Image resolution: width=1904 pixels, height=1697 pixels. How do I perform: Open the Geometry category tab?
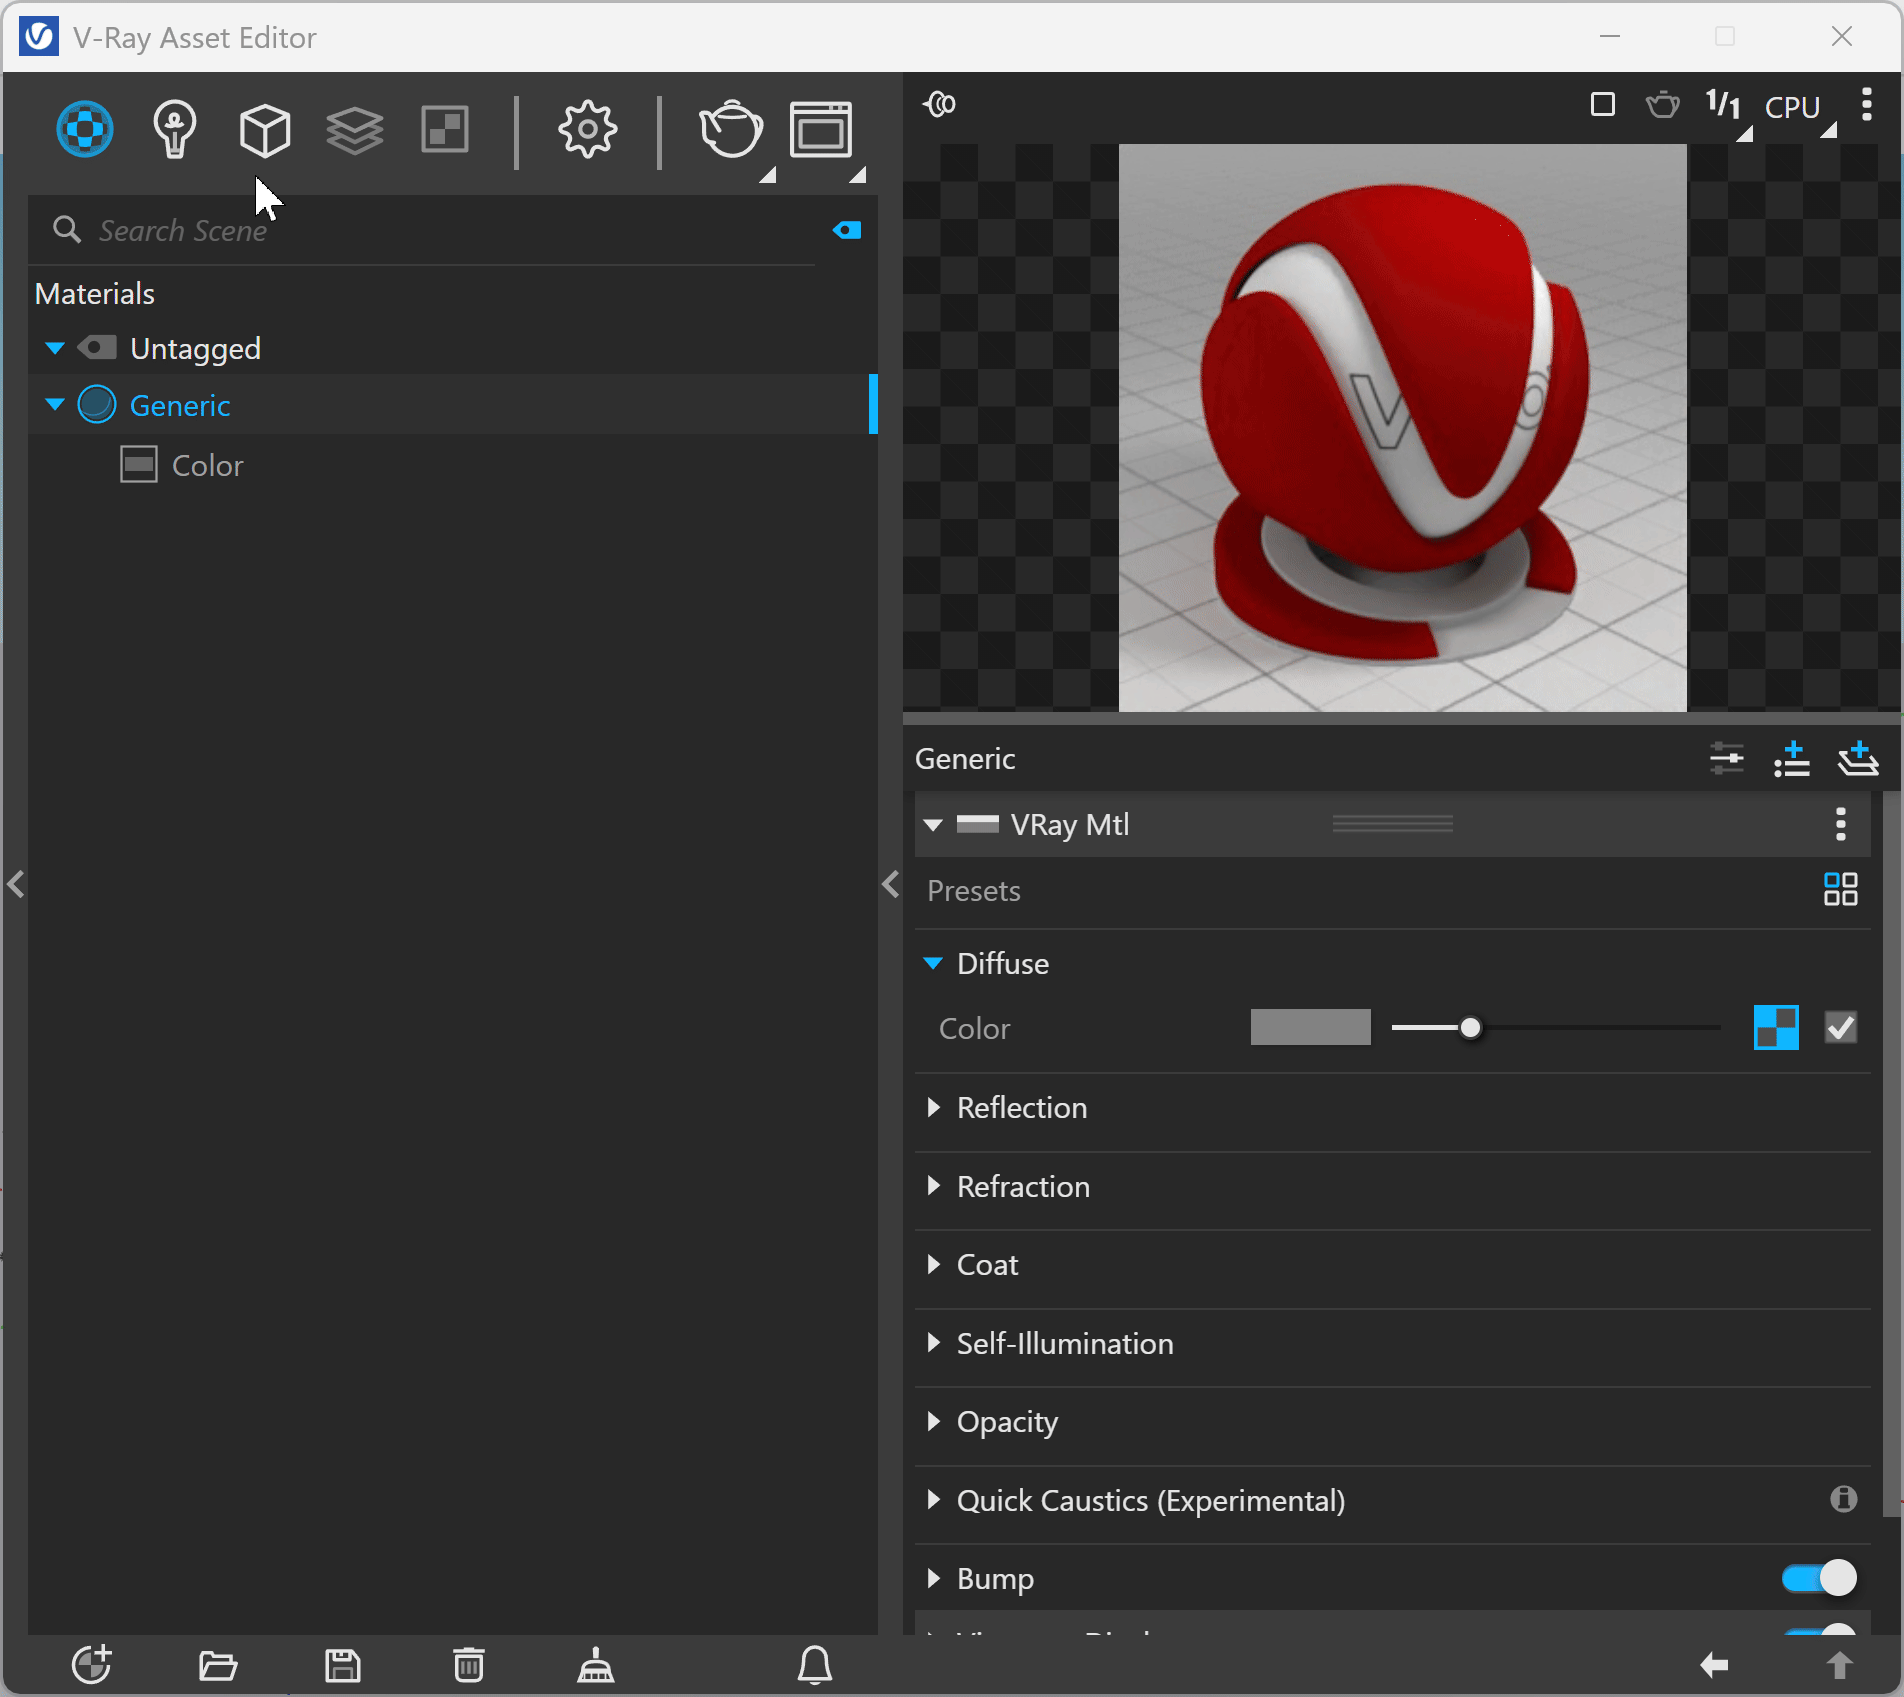point(265,130)
